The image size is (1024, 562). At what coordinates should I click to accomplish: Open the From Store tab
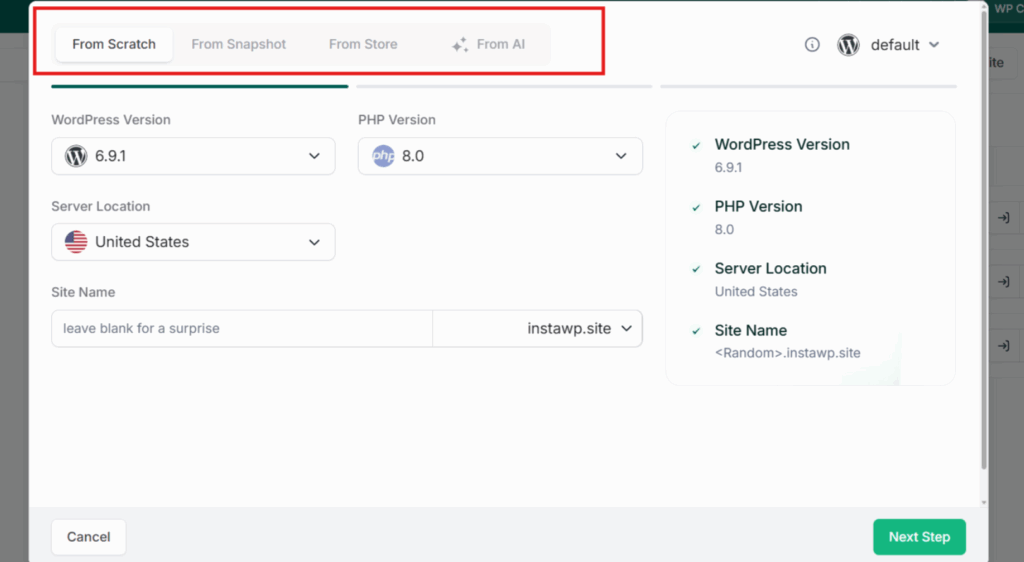363,44
